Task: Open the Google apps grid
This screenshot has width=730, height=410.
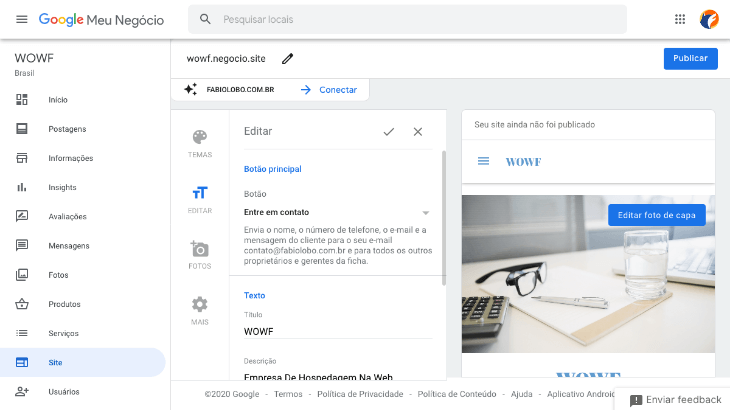Action: (680, 19)
